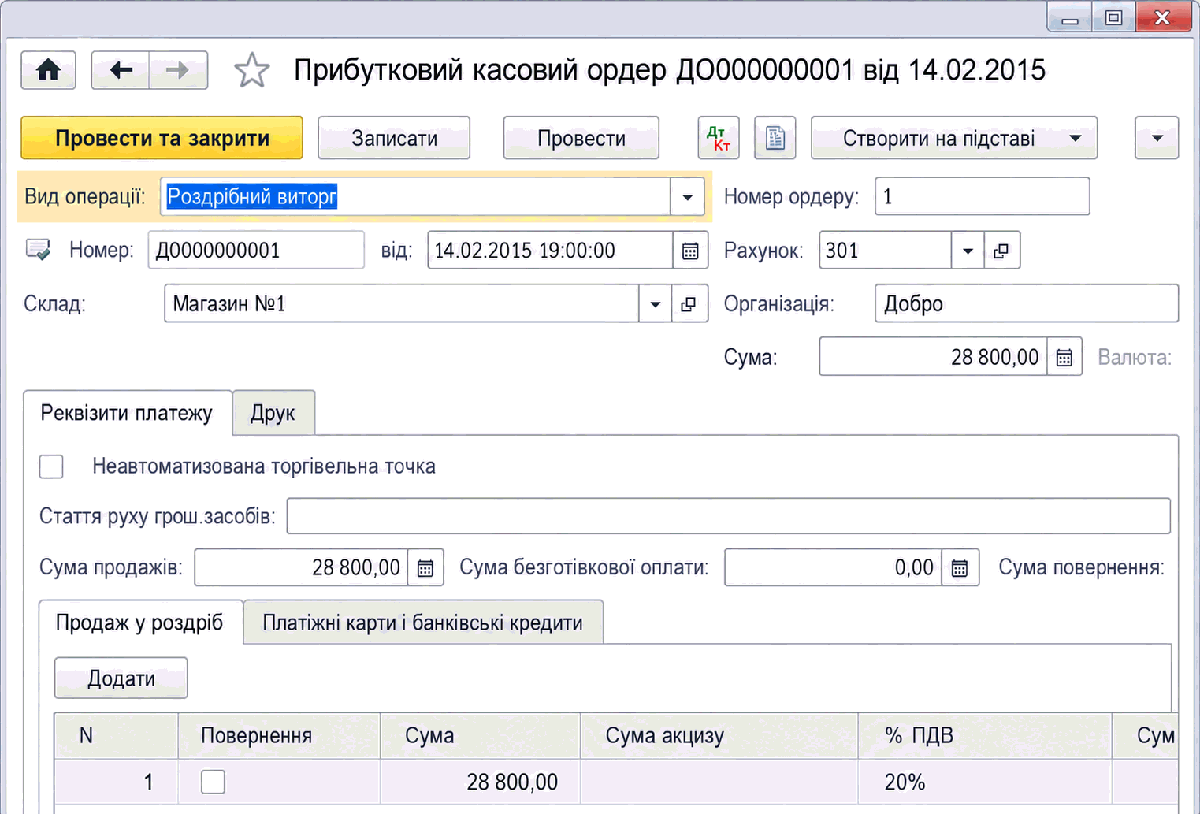1200x814 pixels.
Task: Open calendar picker for document date
Action: (x=689, y=251)
